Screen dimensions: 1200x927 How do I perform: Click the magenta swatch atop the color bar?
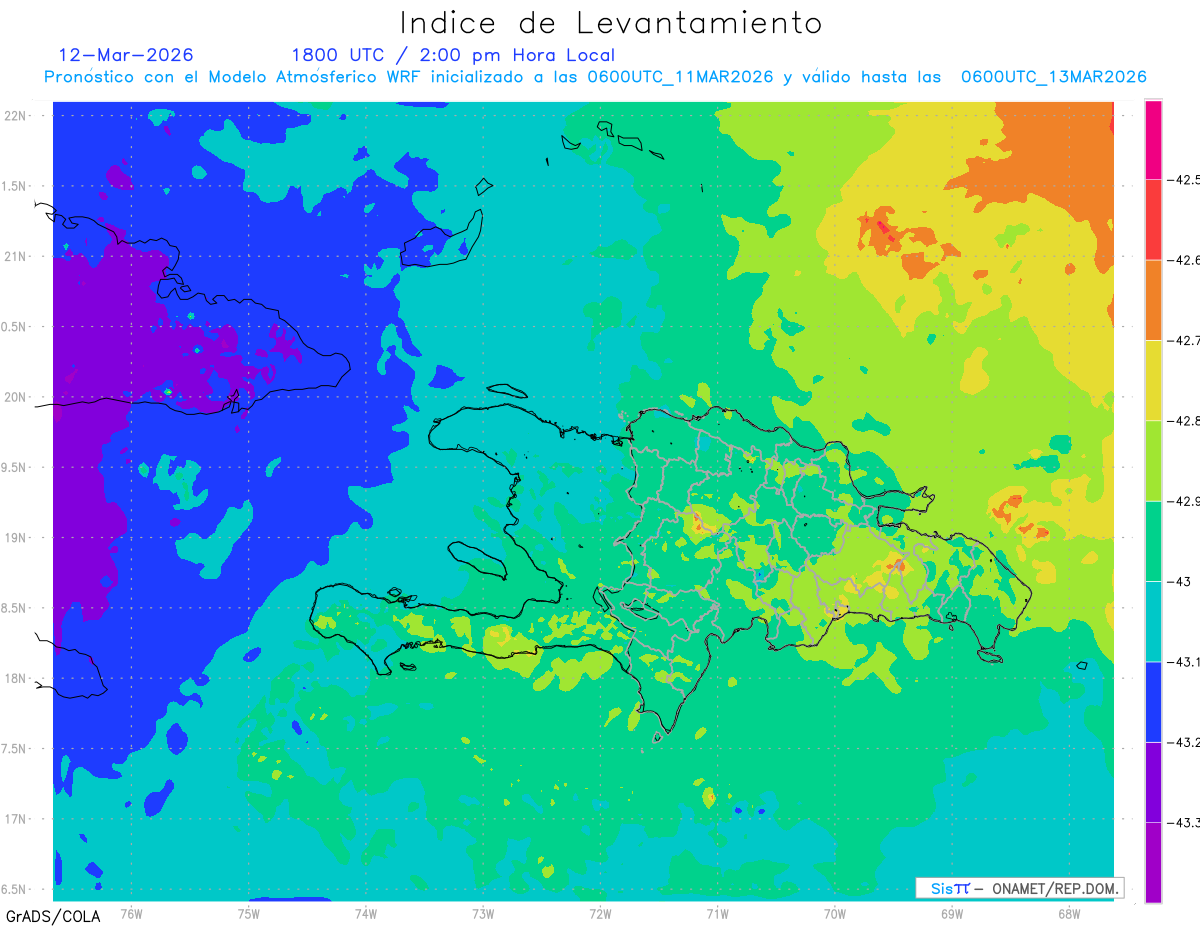[x=1153, y=140]
